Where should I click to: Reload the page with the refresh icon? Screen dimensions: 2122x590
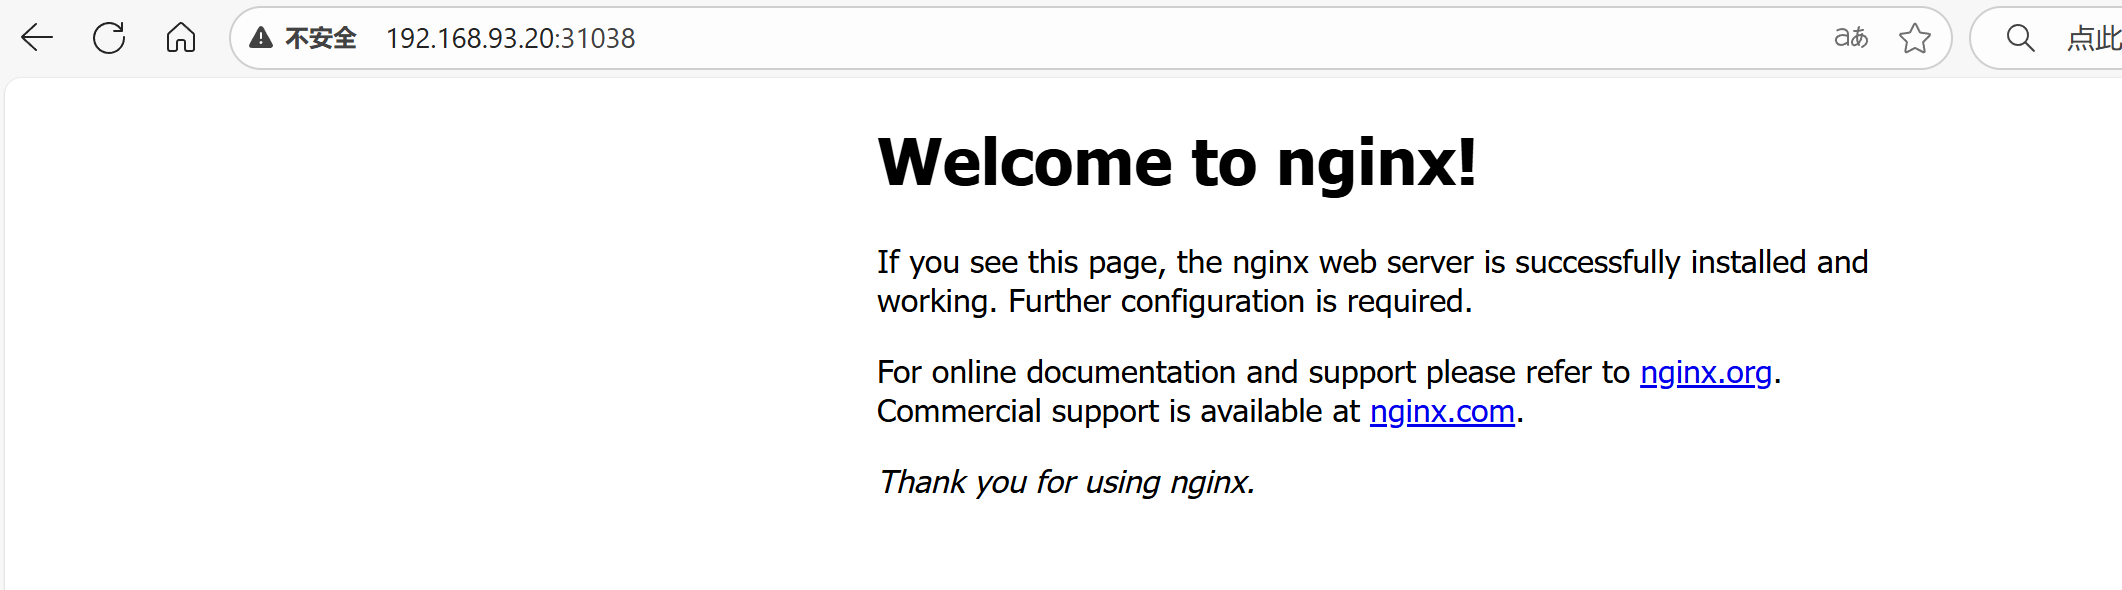[109, 38]
